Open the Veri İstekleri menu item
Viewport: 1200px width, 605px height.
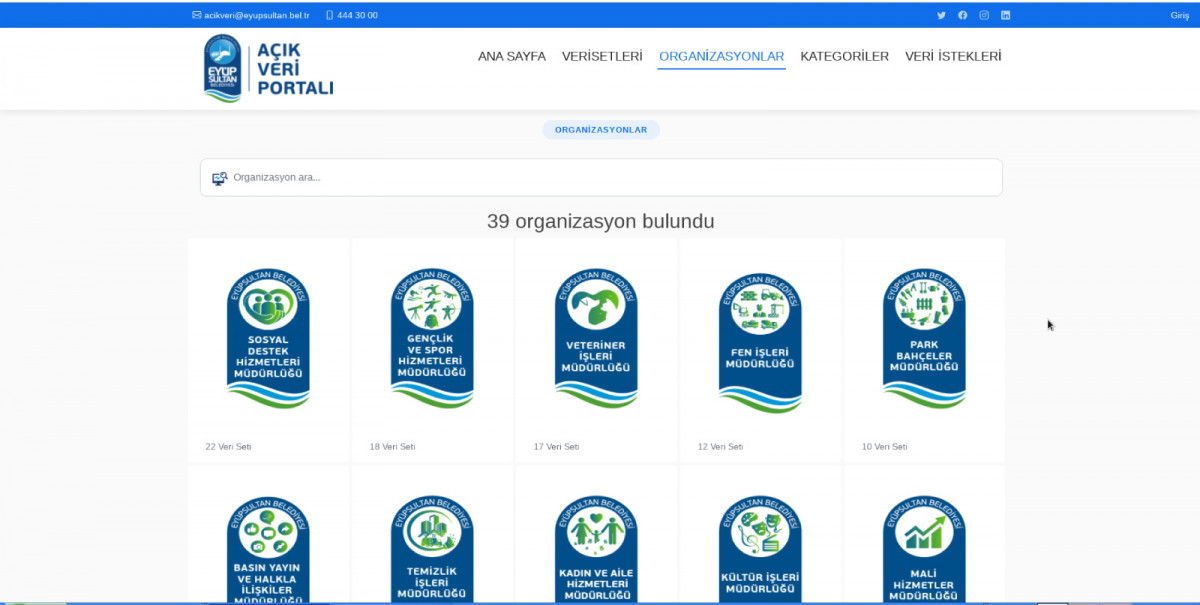(953, 56)
